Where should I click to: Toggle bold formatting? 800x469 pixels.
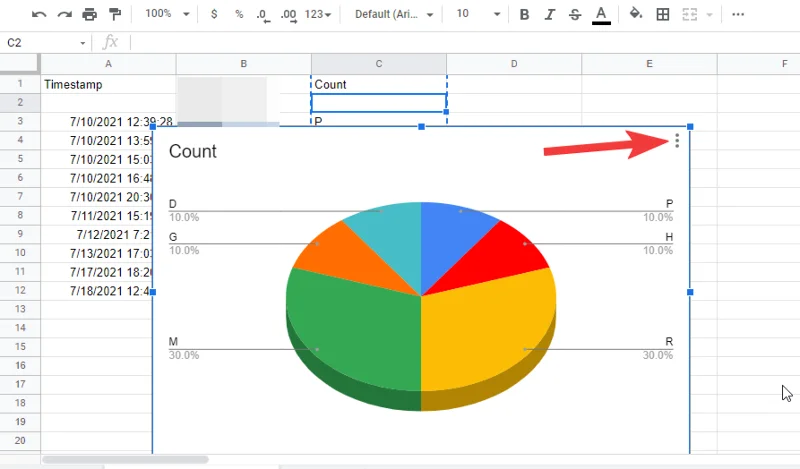524,14
